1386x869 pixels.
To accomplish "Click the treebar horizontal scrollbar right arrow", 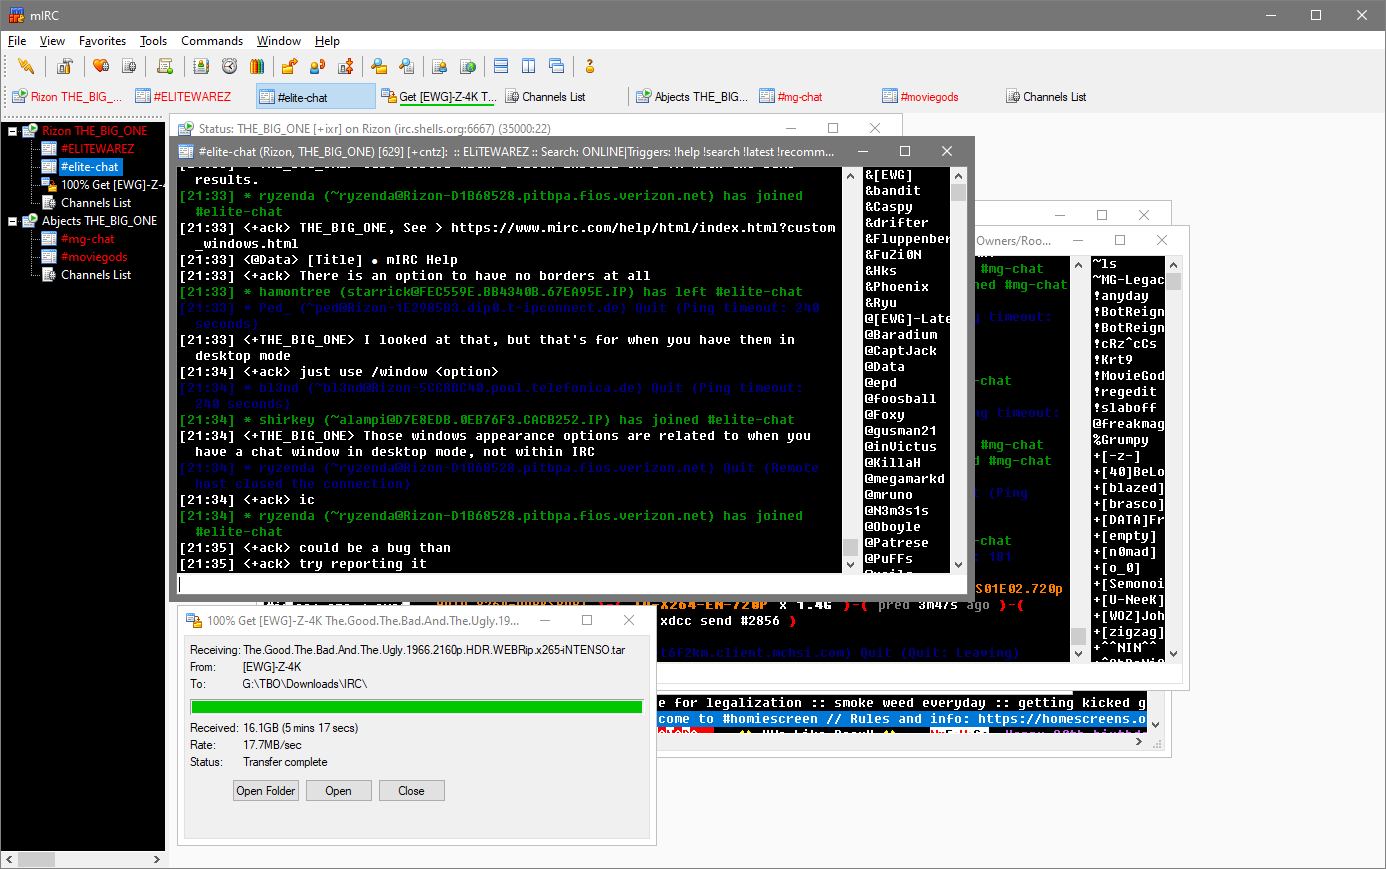I will (x=157, y=859).
